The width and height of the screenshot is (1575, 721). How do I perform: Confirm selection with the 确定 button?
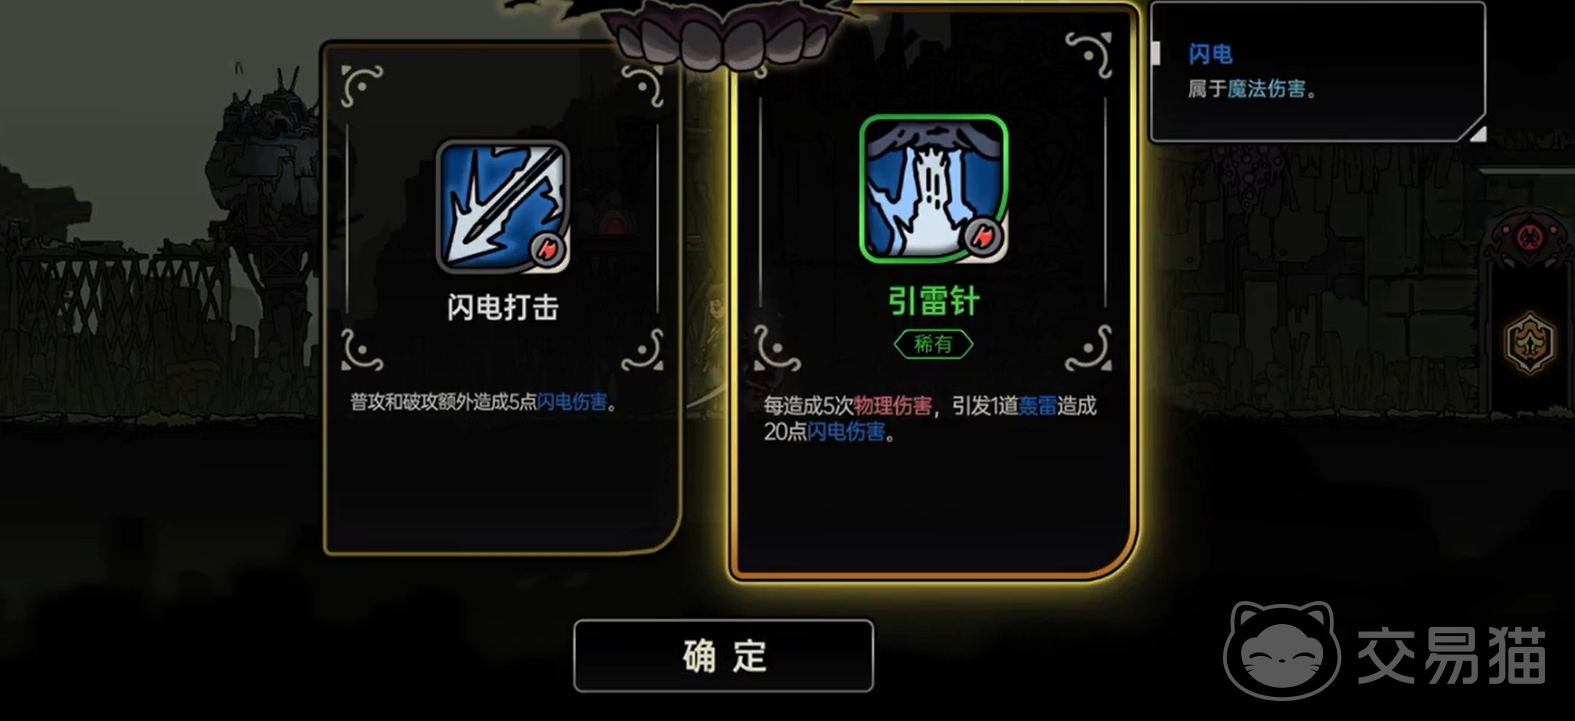point(724,656)
